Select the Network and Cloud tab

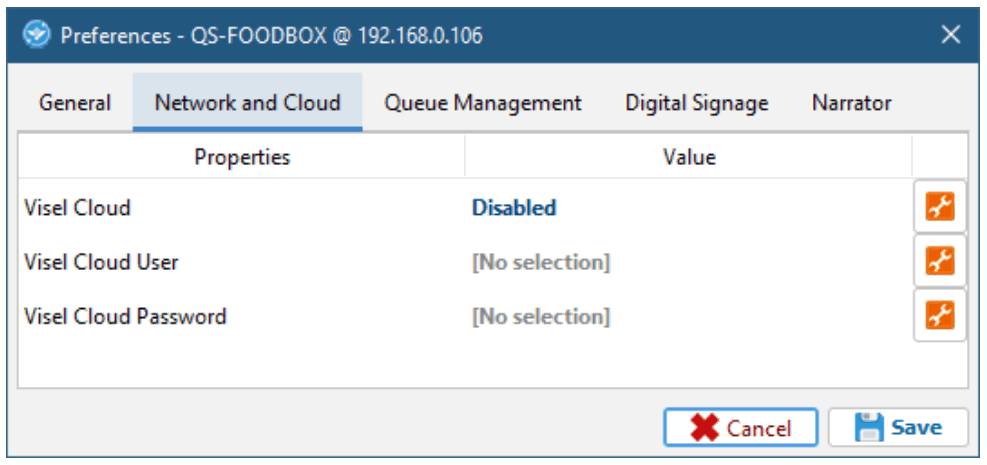(247, 103)
